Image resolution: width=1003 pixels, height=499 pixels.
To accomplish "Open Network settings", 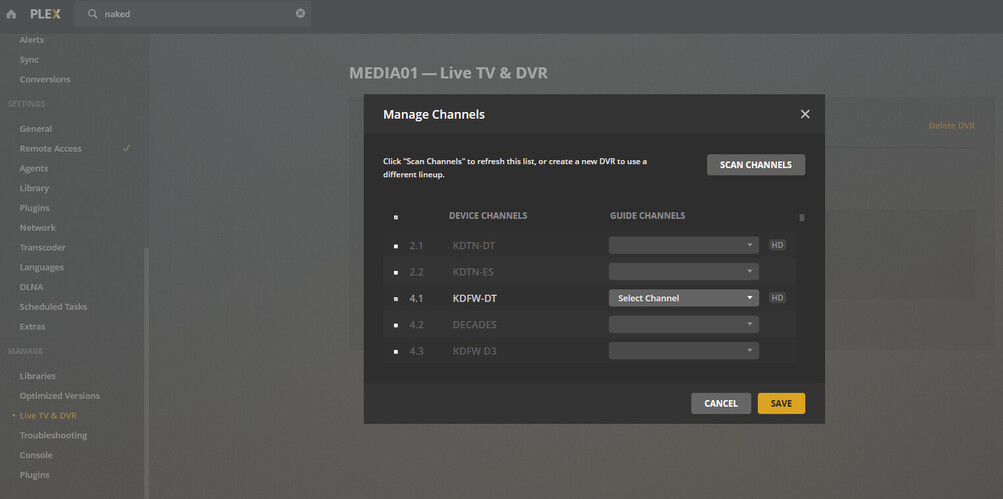I will coord(37,228).
